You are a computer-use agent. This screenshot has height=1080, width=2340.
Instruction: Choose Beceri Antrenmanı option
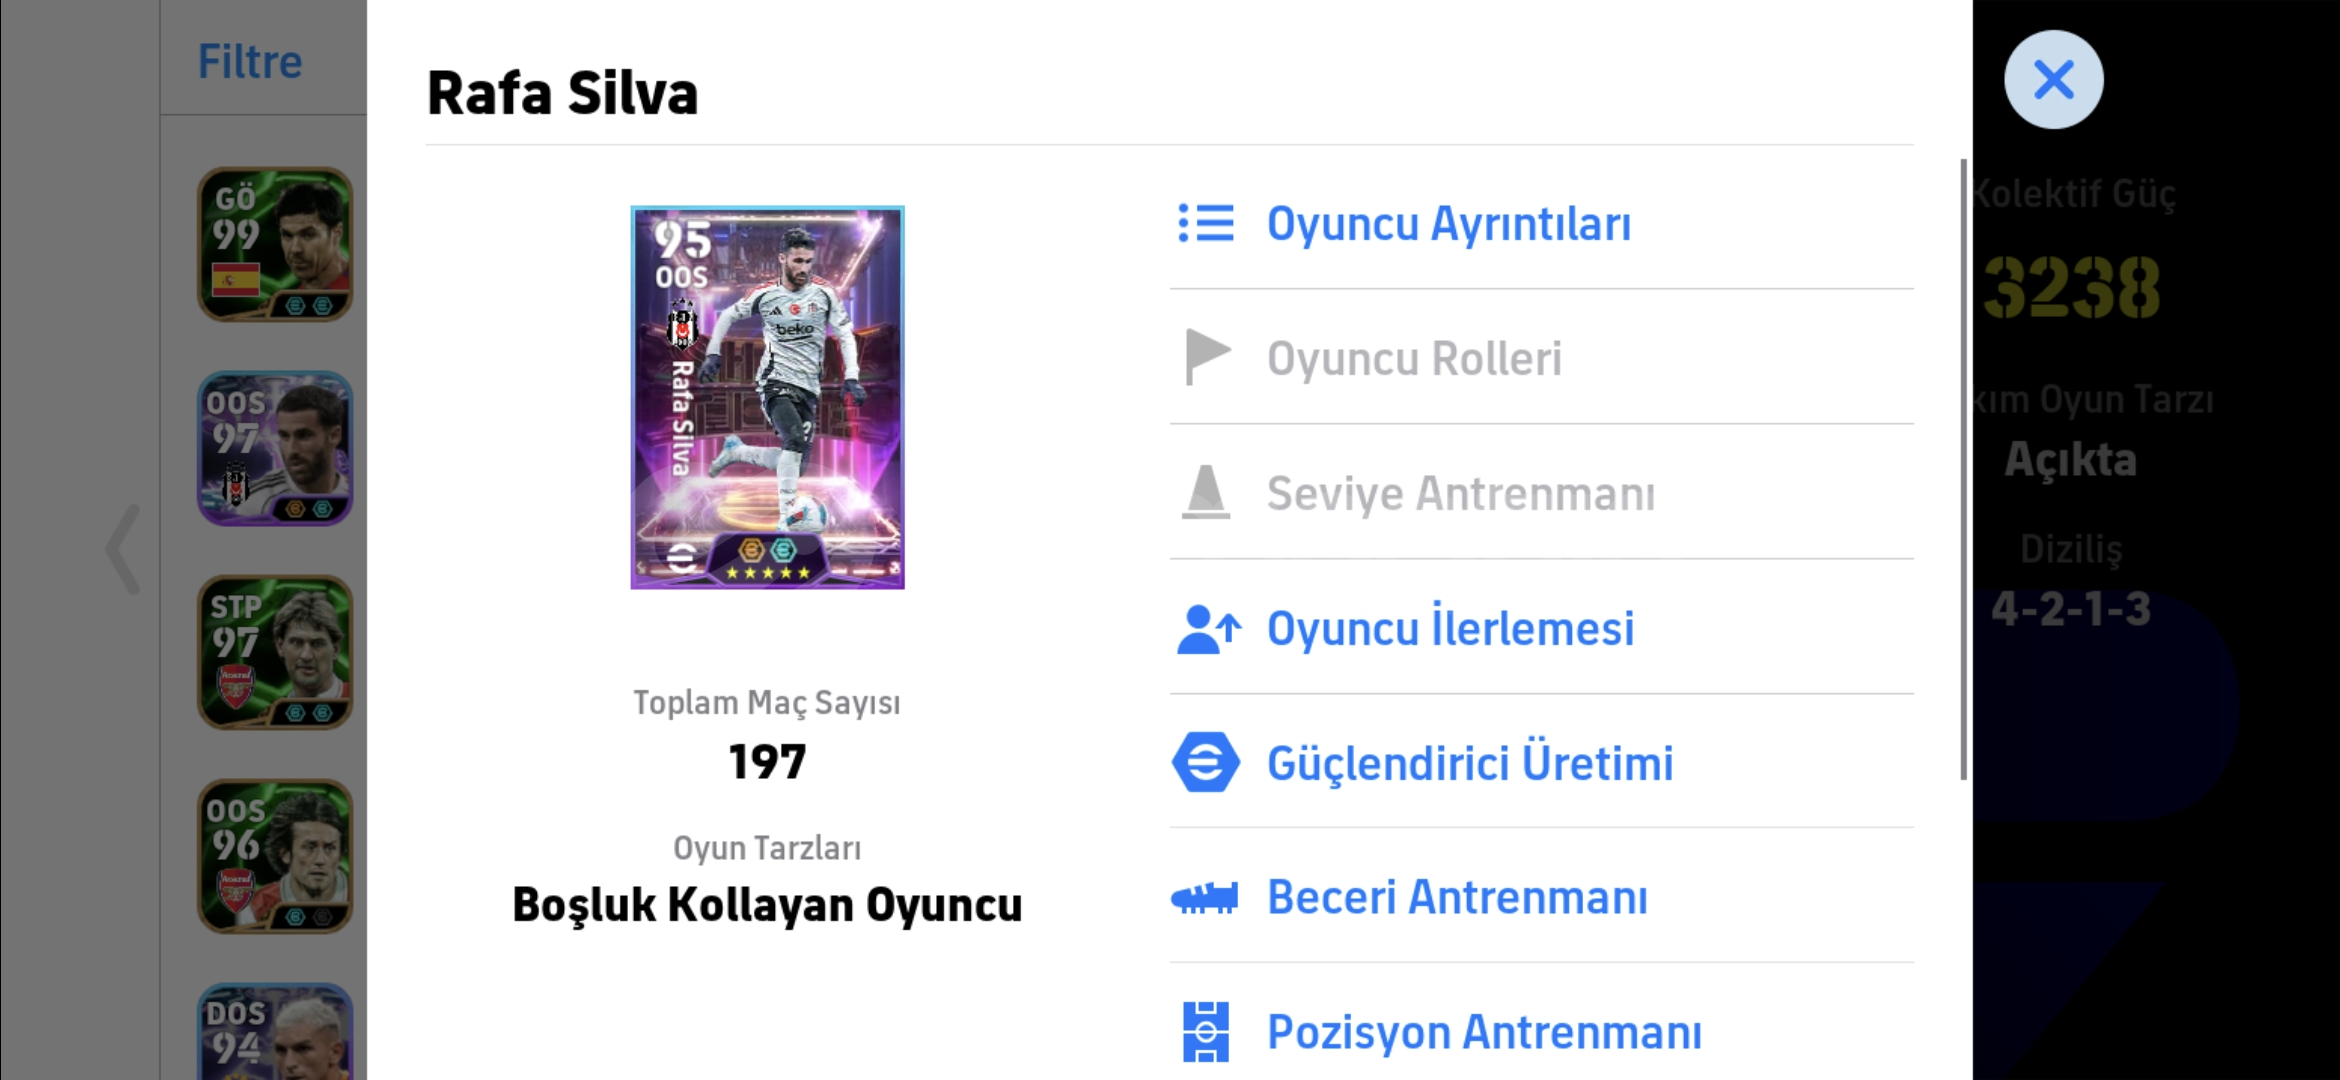(x=1457, y=897)
